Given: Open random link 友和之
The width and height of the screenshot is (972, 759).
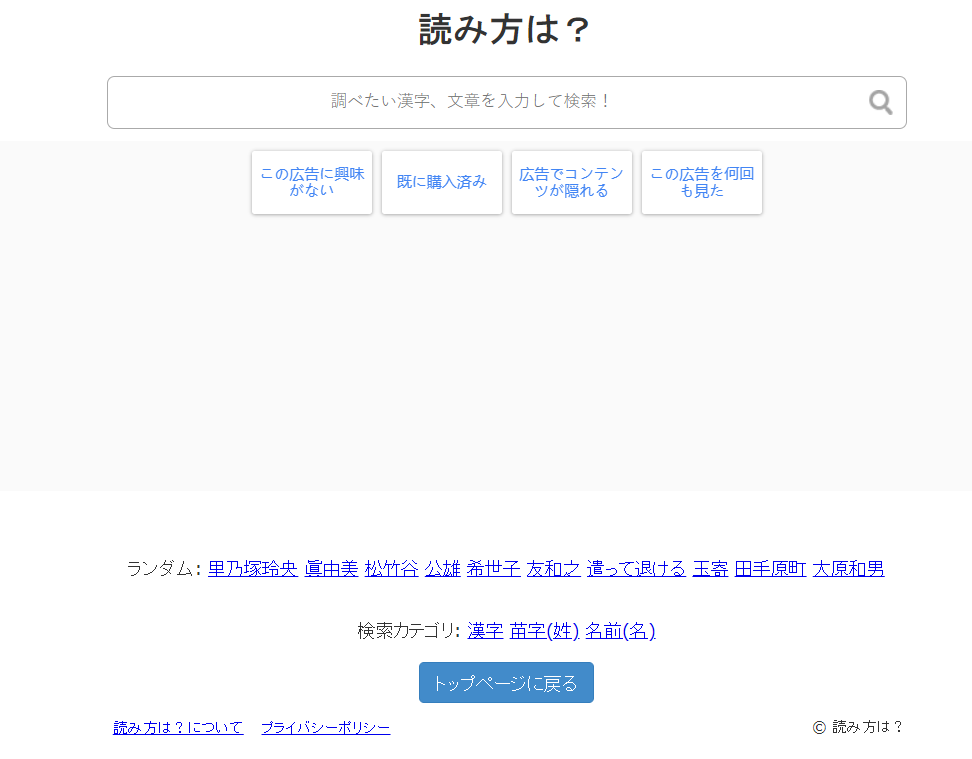Looking at the screenshot, I should 554,569.
